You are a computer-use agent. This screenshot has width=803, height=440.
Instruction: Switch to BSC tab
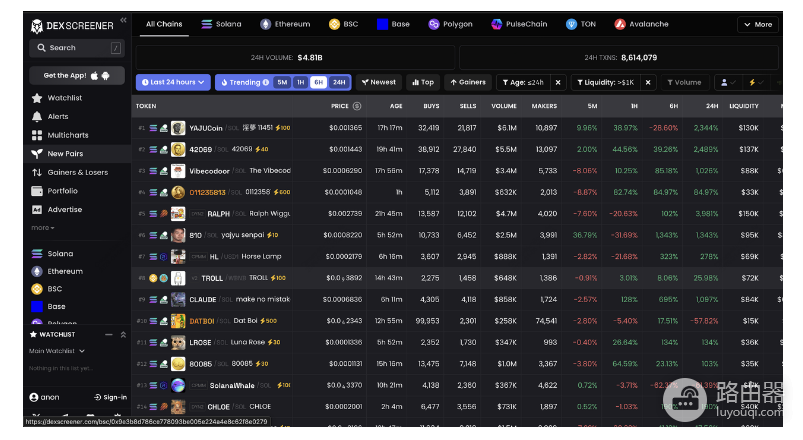(x=343, y=24)
